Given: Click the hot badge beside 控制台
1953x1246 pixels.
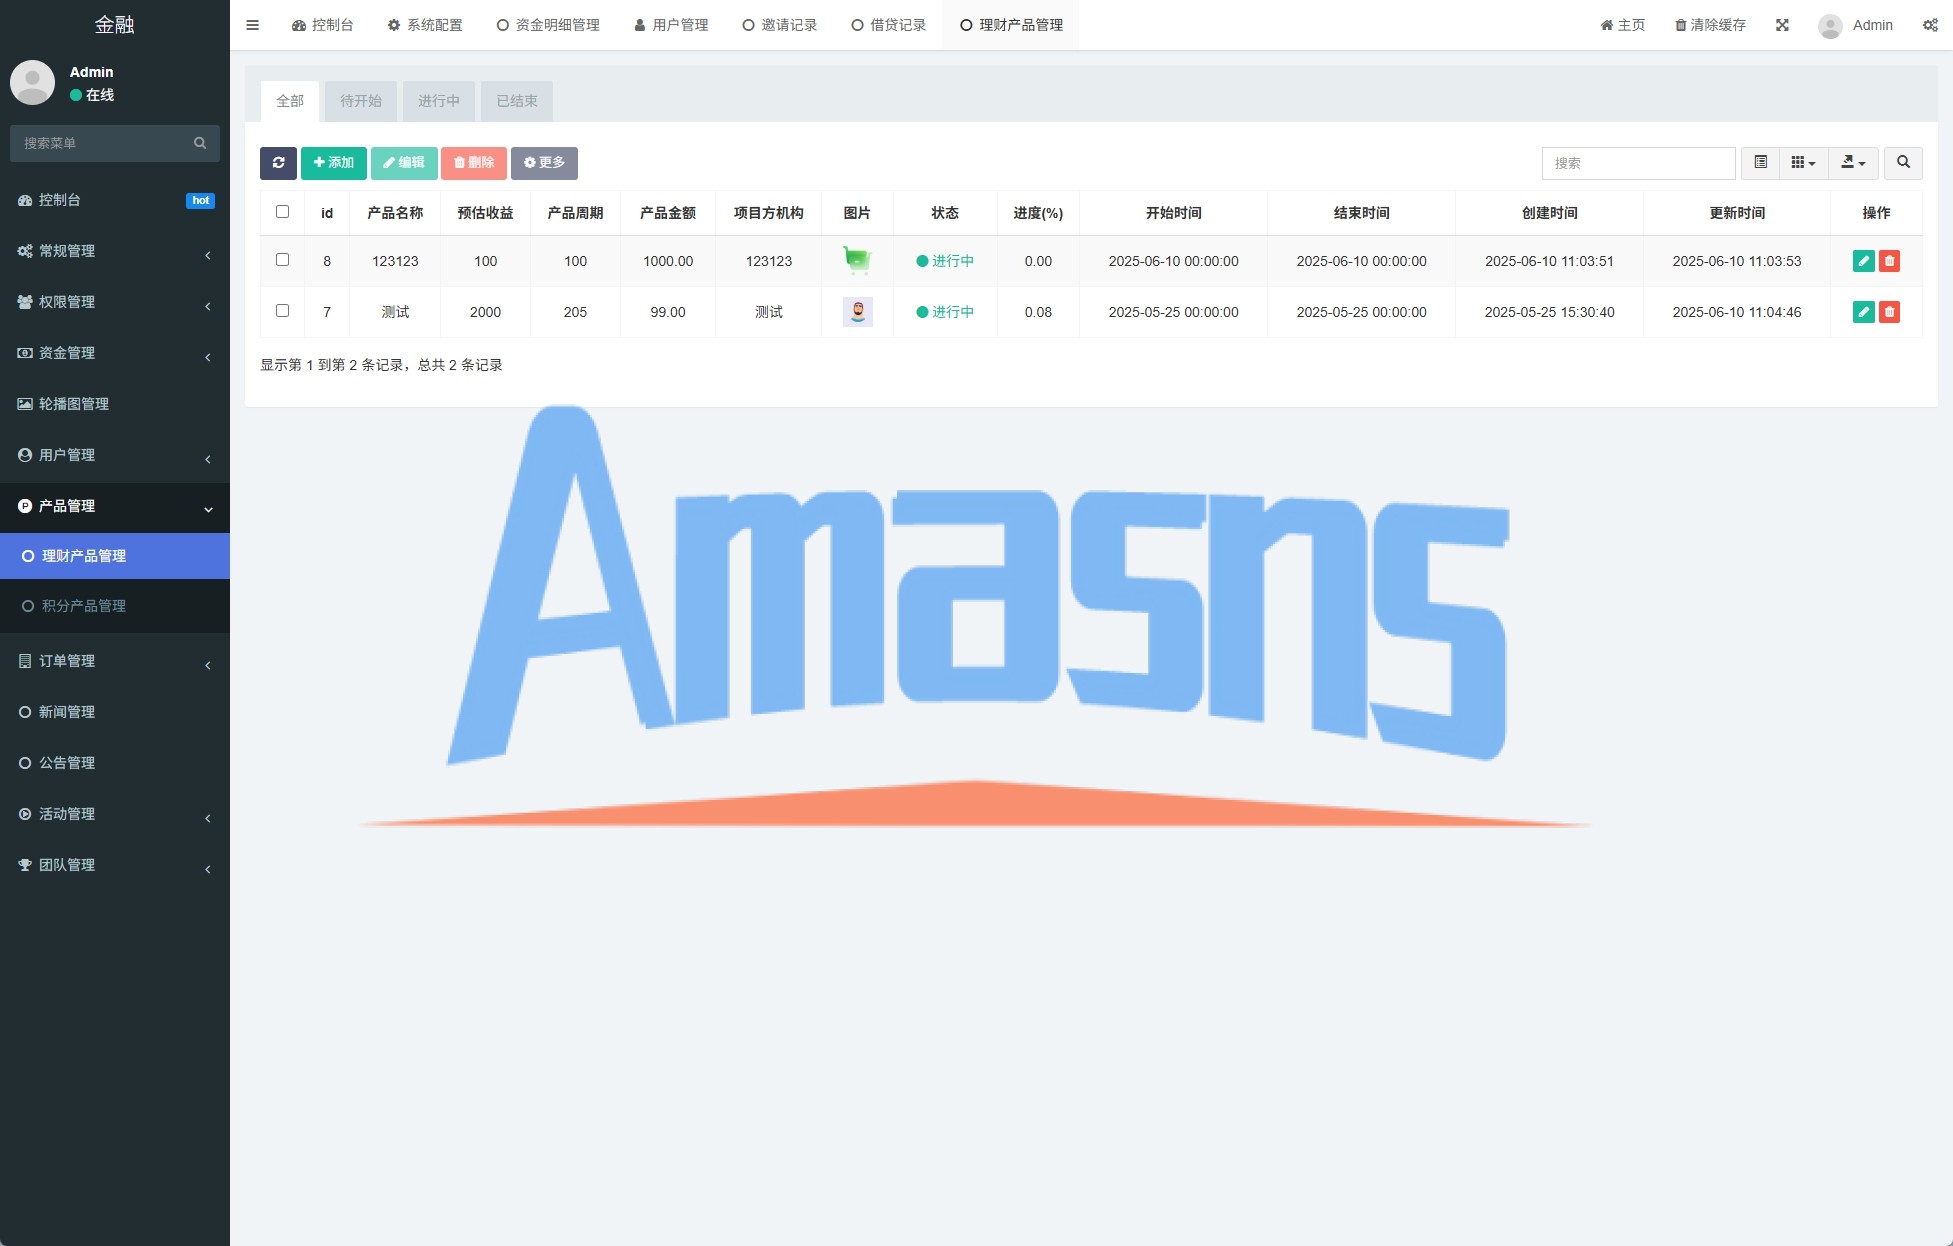Looking at the screenshot, I should (x=200, y=200).
